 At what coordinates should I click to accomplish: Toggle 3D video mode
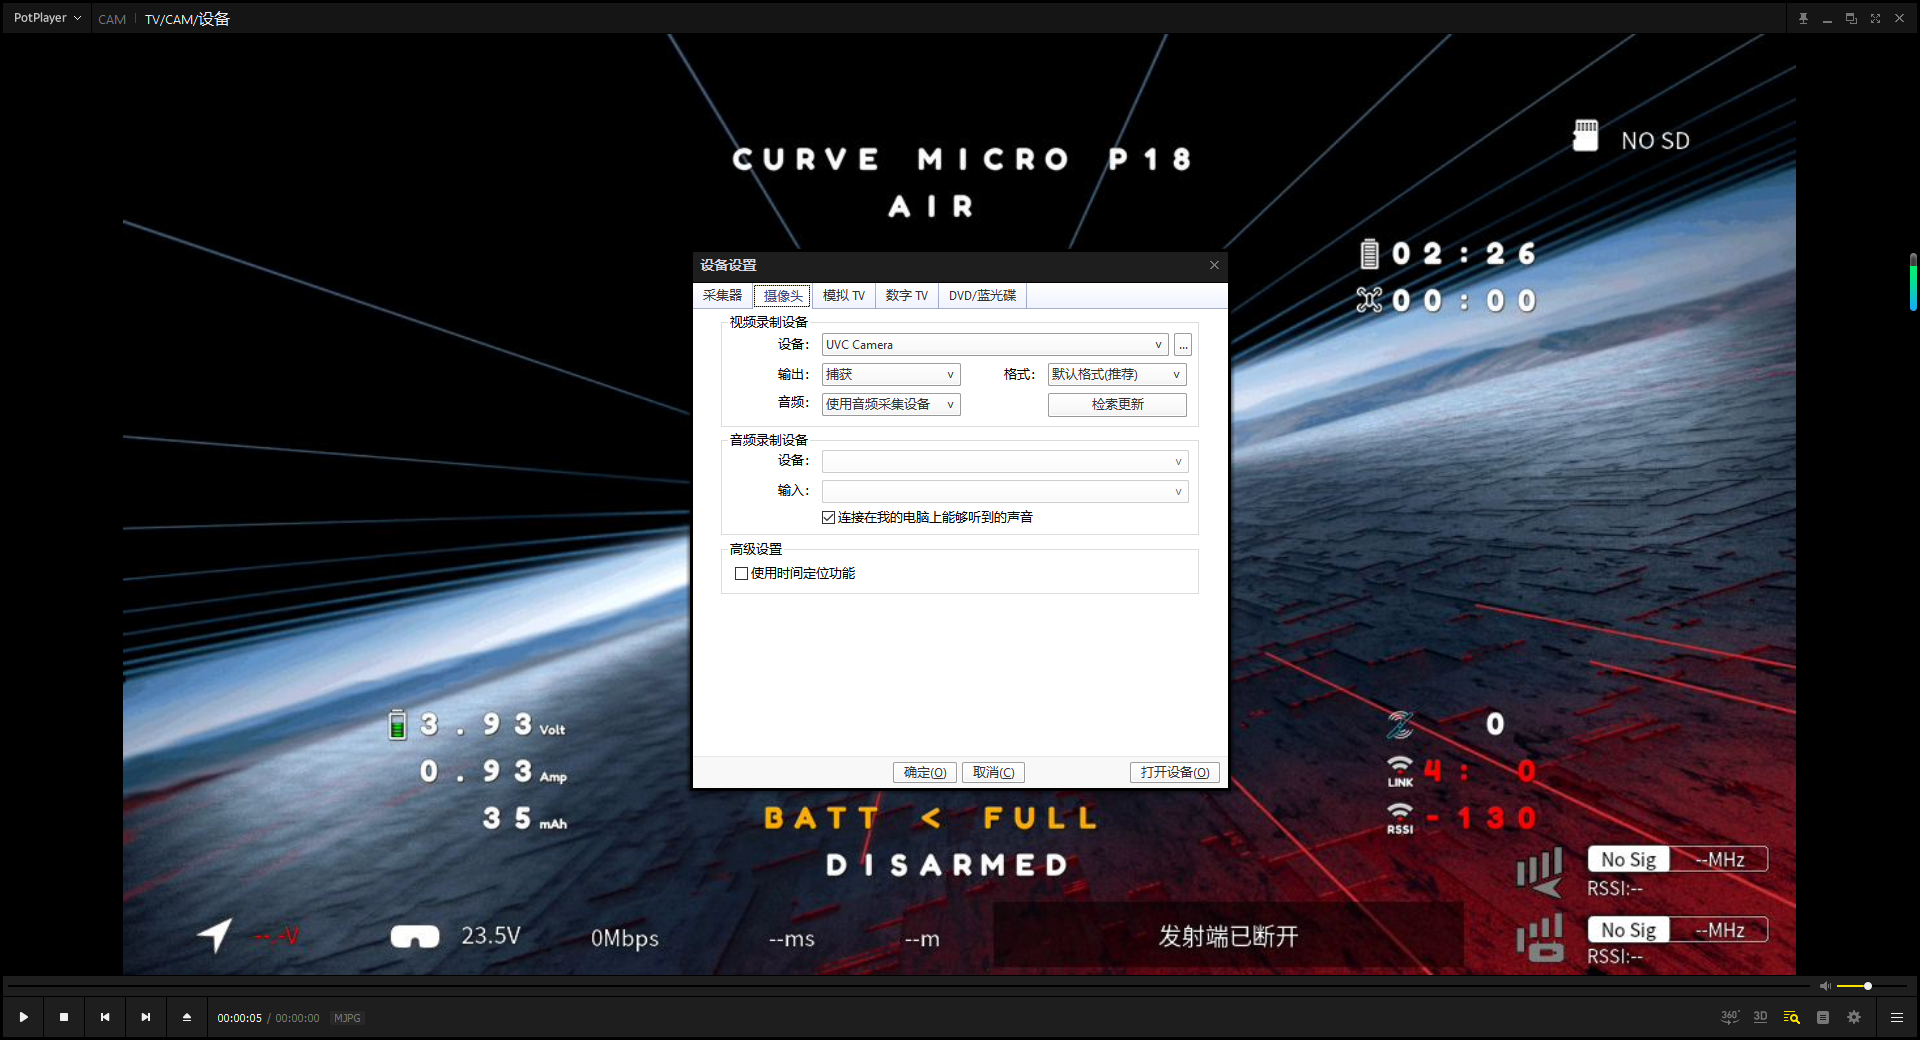[1761, 1017]
